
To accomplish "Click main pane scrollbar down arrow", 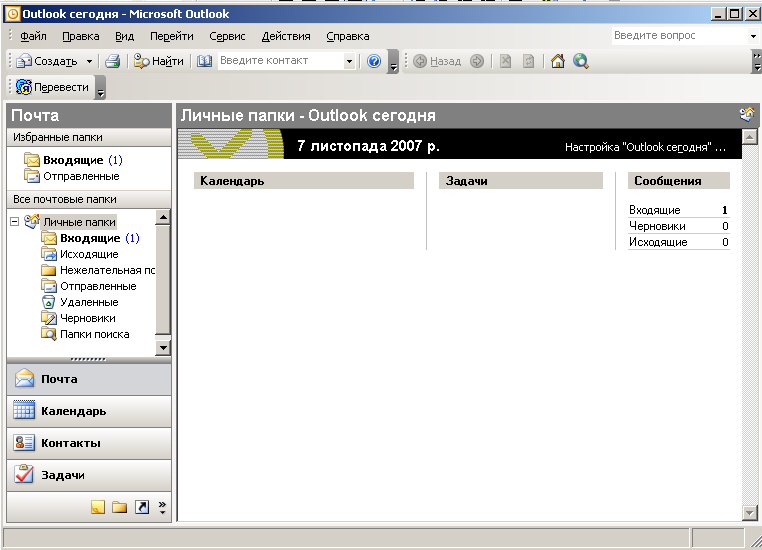I will 749,513.
